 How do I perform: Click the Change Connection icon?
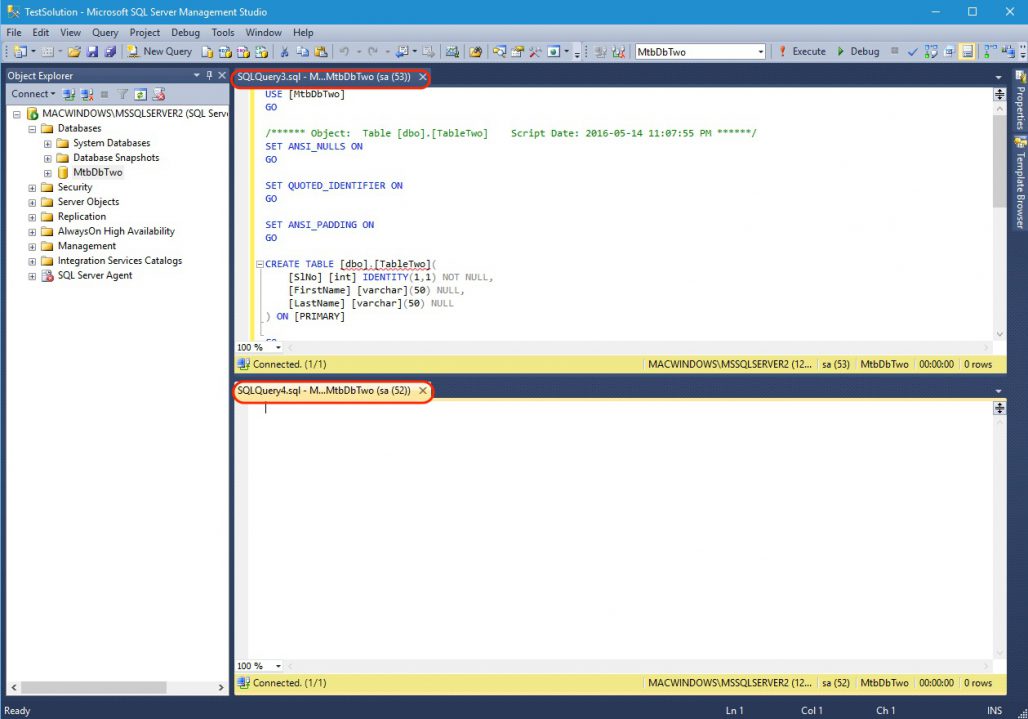(x=618, y=52)
